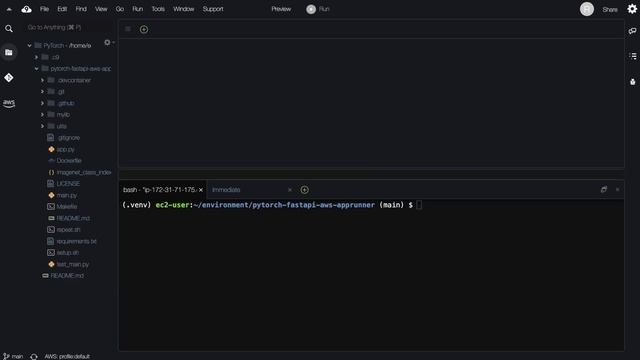
Task: Open the Outline panel icon on right sidebar
Action: pyautogui.click(x=632, y=56)
